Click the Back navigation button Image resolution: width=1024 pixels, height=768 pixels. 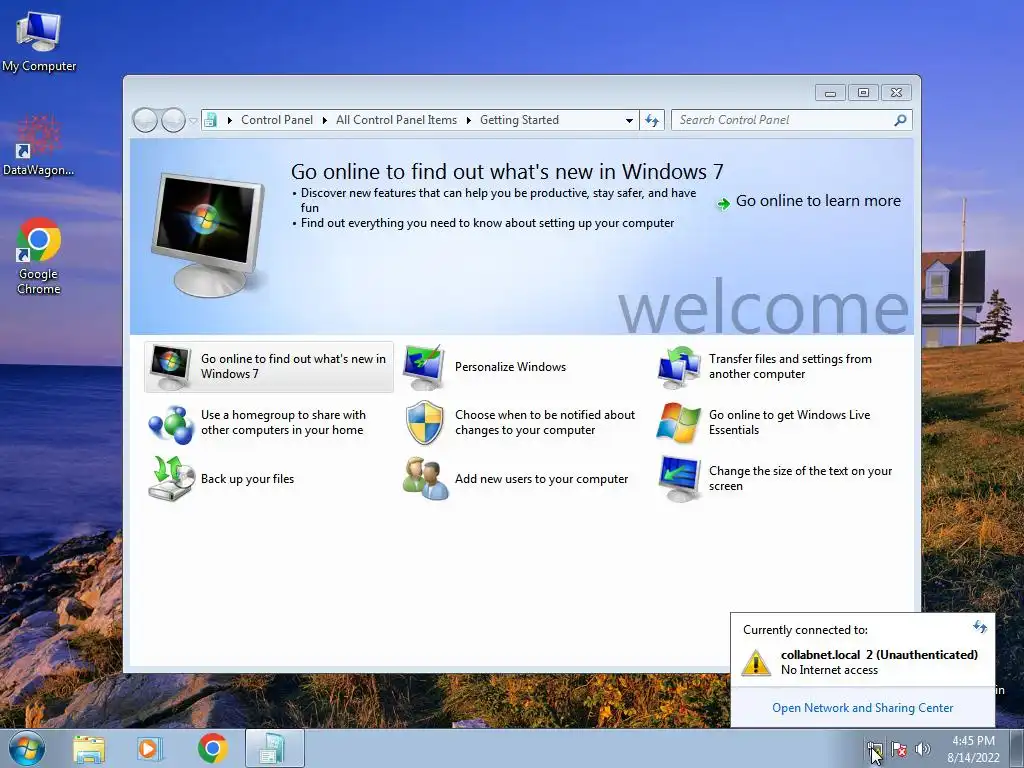click(x=145, y=120)
